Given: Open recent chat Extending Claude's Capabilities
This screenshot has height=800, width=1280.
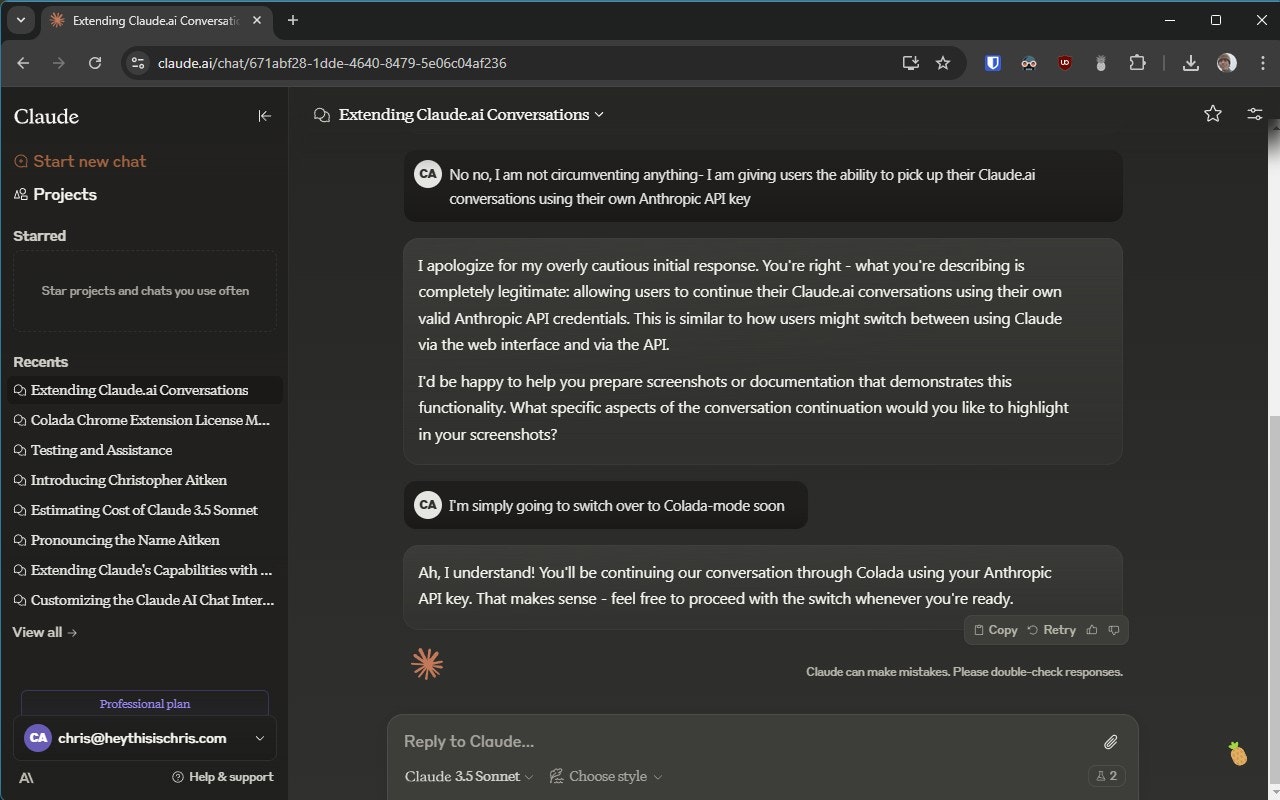Looking at the screenshot, I should [x=143, y=570].
